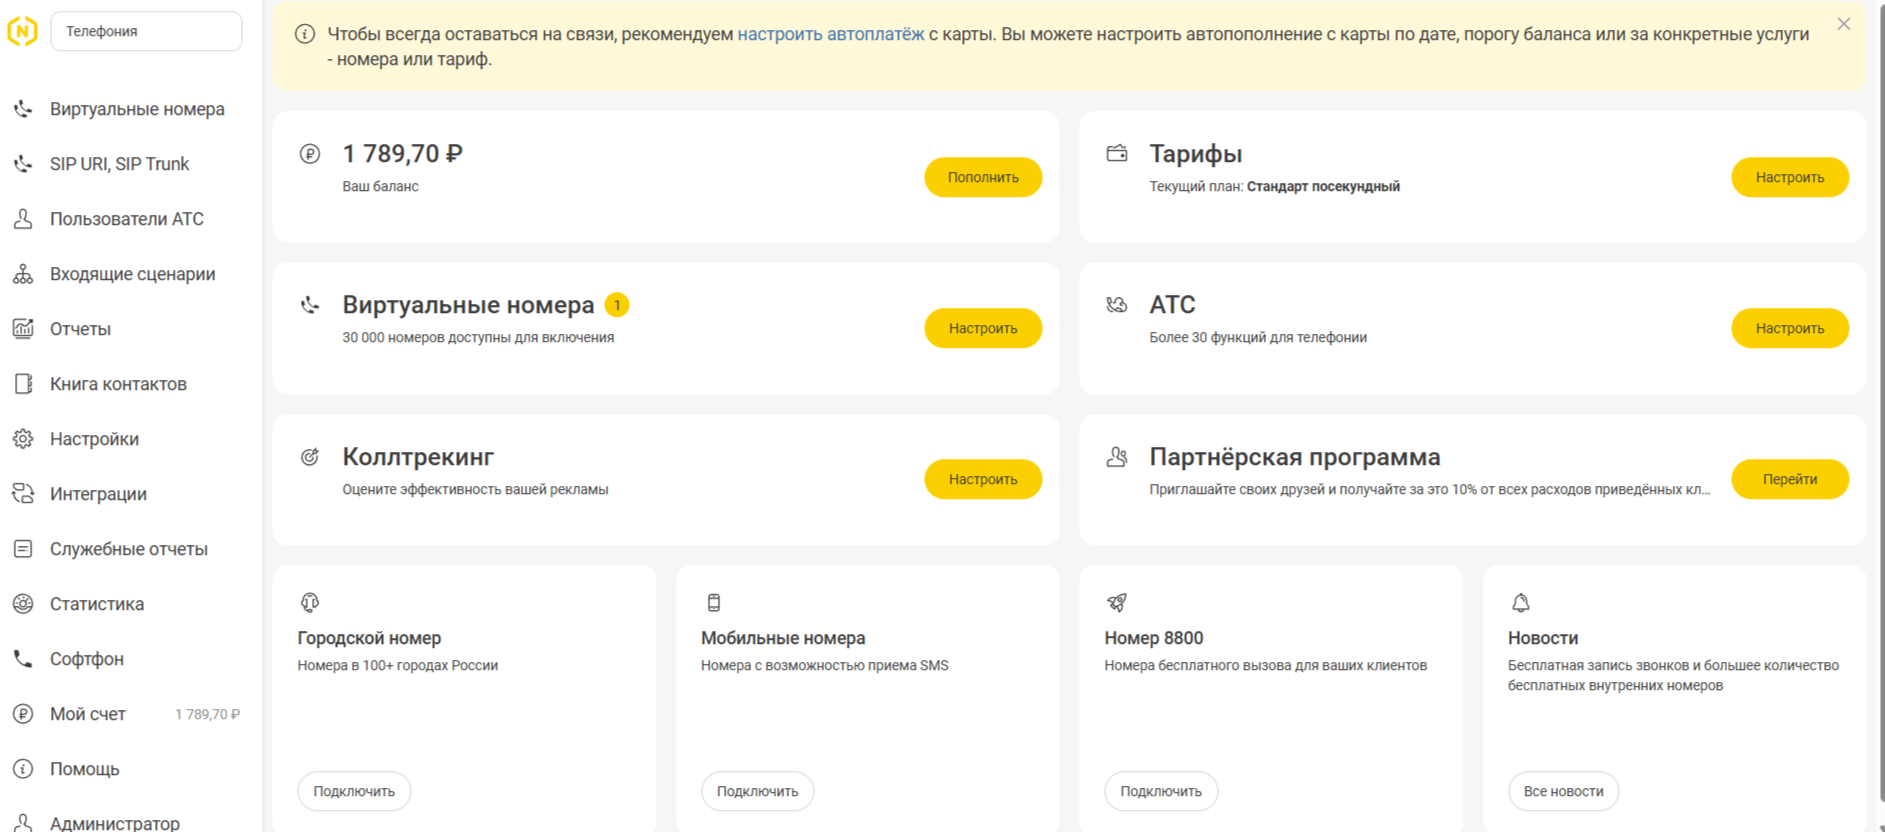
Task: Click the Incoming scenarios tree icon
Action: [23, 274]
